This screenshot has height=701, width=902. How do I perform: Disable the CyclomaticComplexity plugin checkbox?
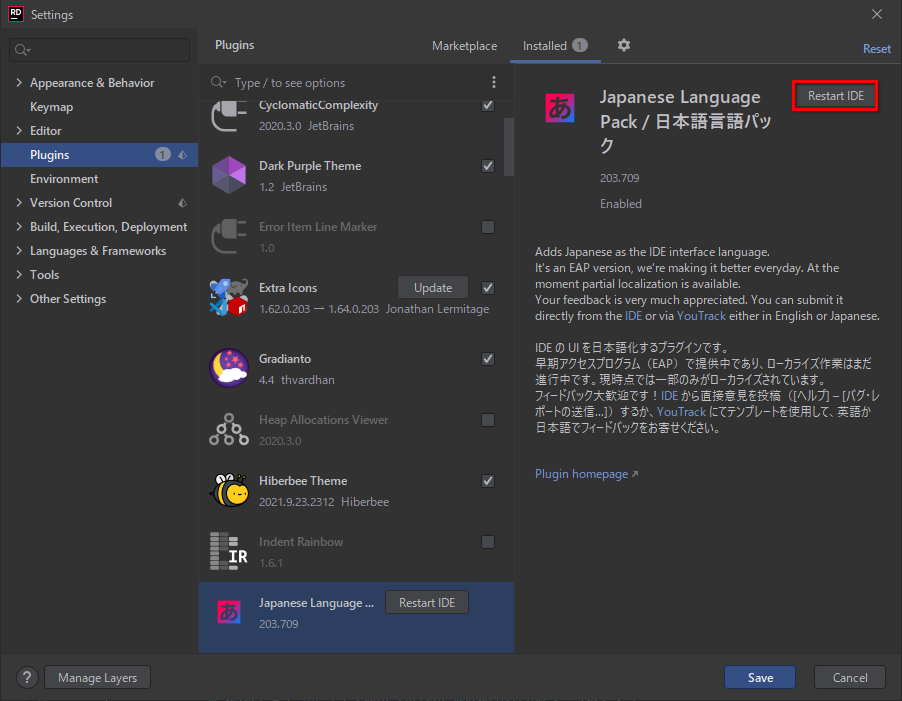click(488, 105)
